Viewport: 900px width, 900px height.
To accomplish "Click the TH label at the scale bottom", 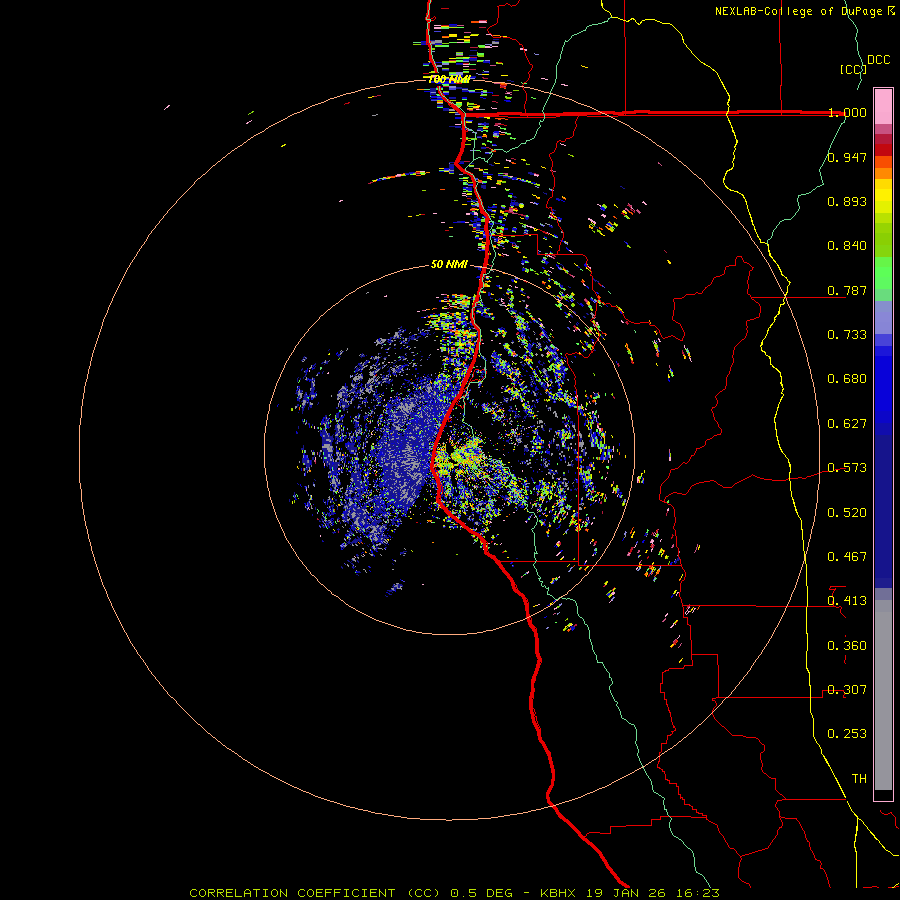I will point(859,779).
